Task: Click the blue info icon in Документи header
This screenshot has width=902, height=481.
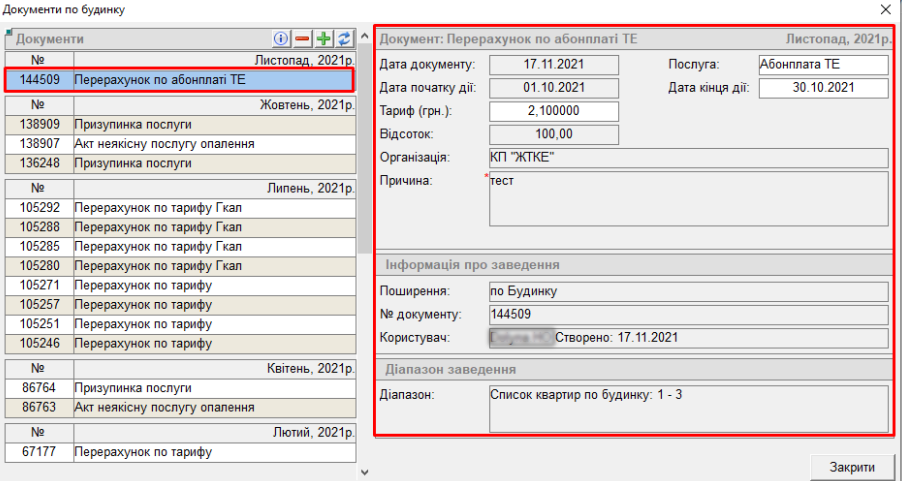Action: 281,38
